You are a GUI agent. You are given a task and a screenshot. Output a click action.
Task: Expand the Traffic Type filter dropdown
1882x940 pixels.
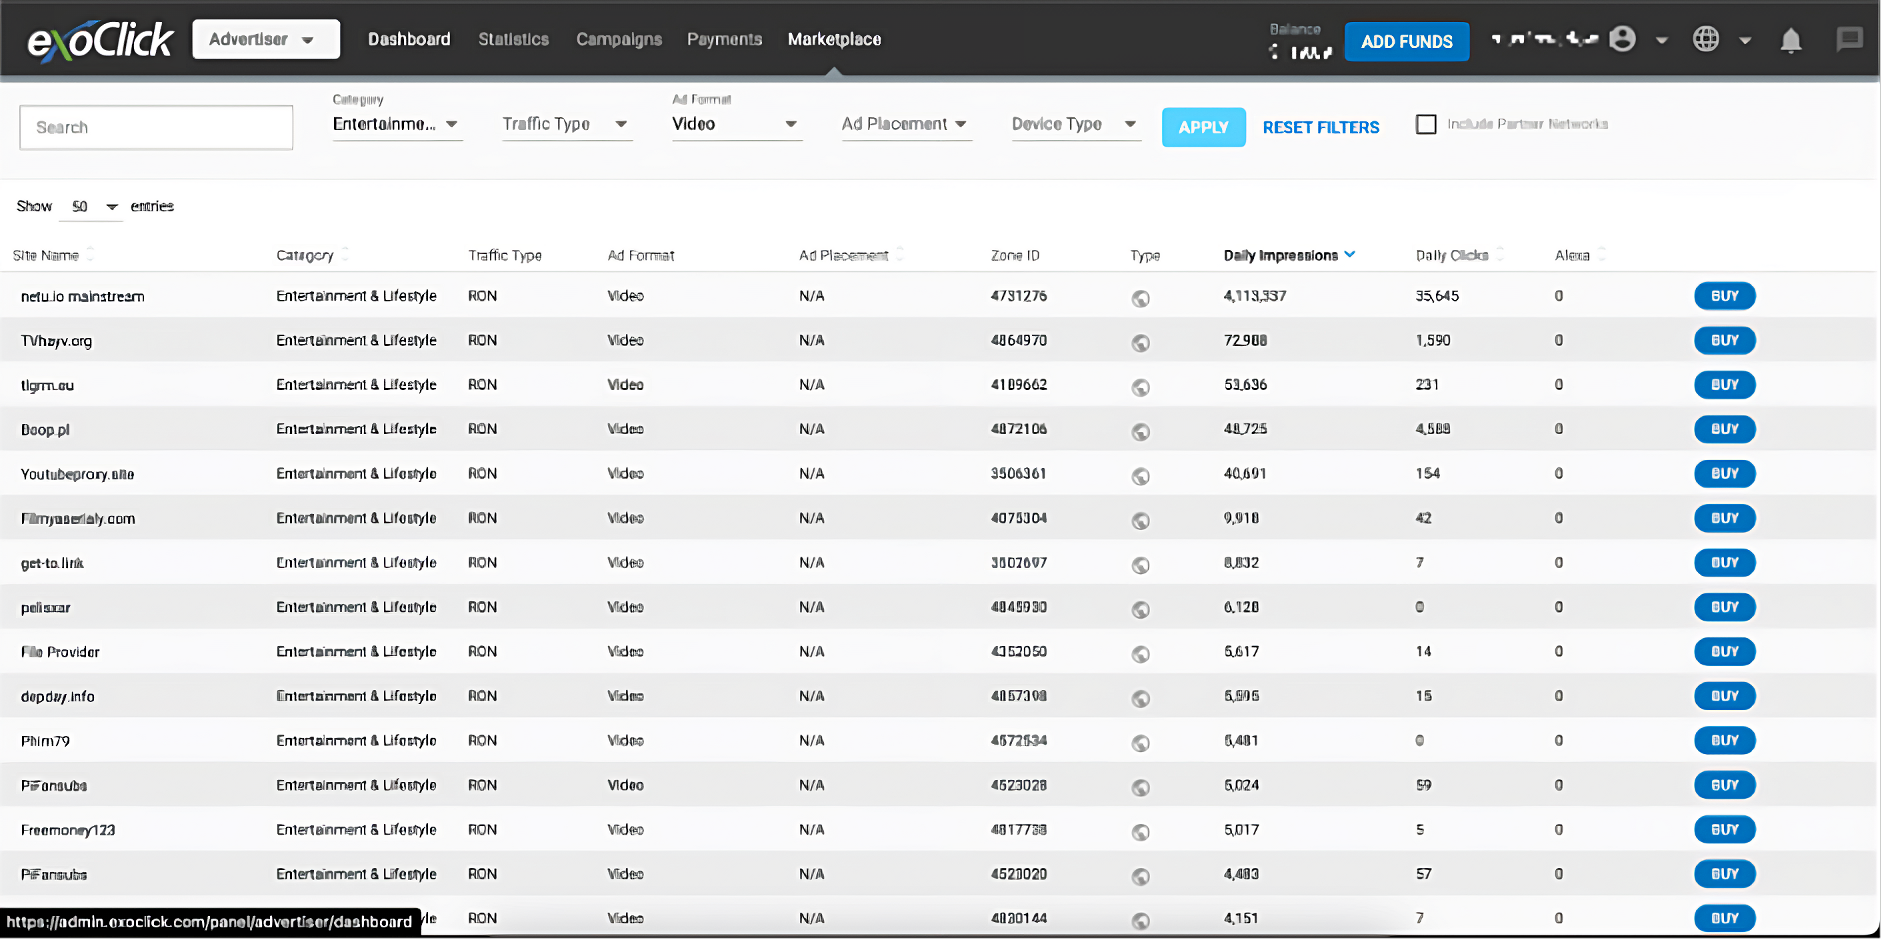[x=566, y=124]
